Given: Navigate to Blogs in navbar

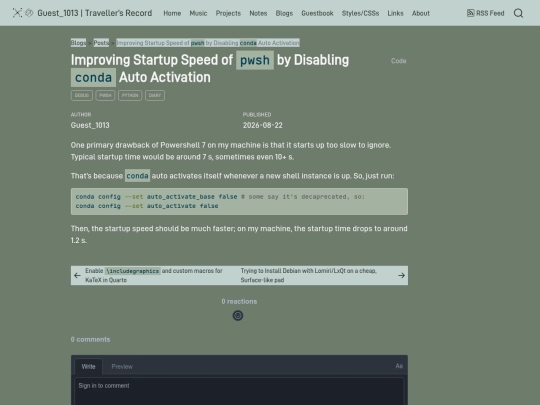Looking at the screenshot, I should click(x=284, y=13).
